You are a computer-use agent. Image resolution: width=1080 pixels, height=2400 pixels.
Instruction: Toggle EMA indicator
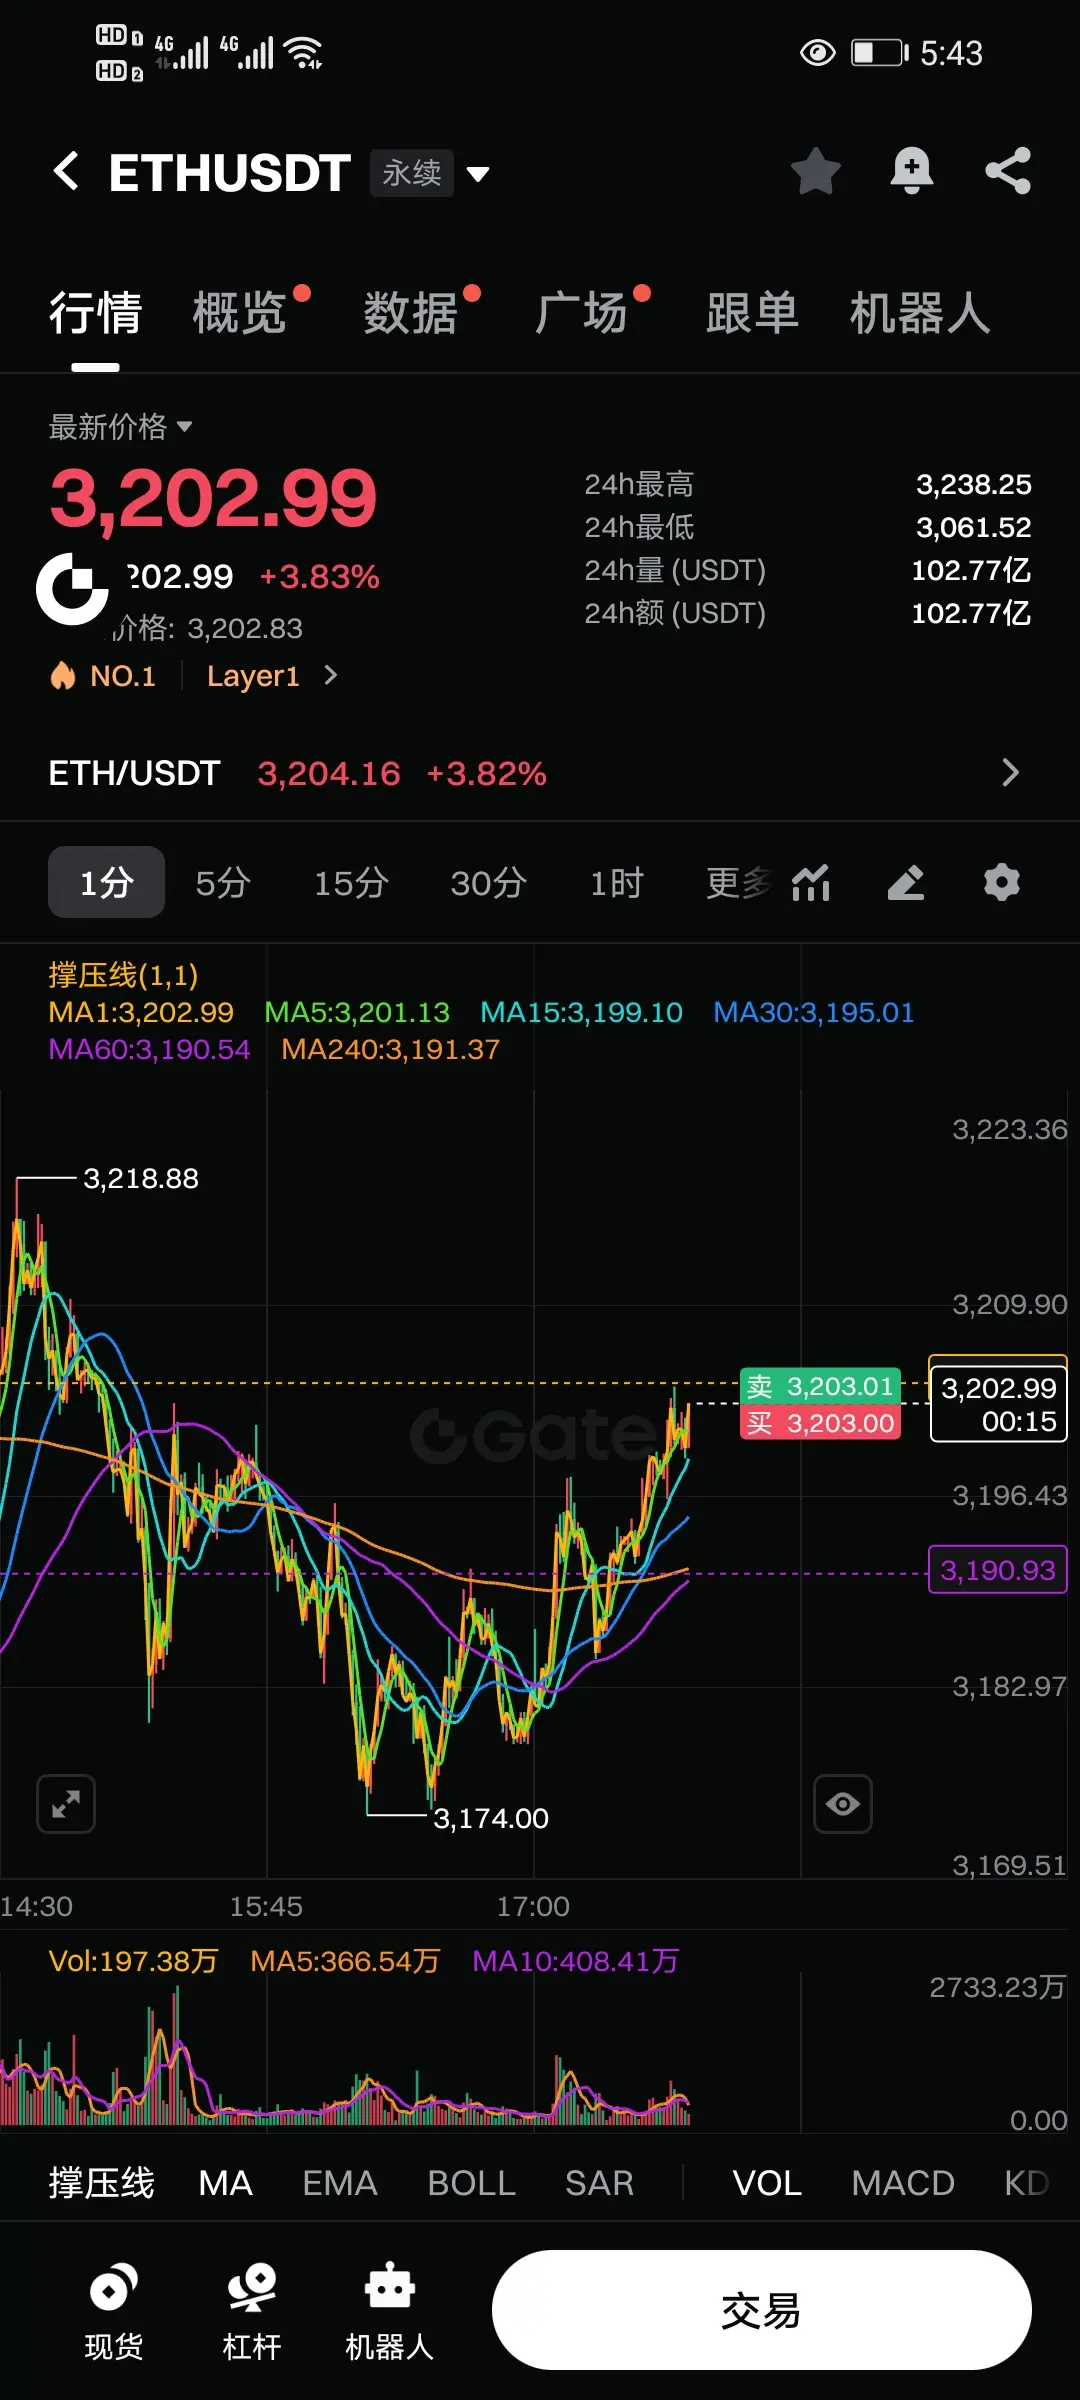[340, 2183]
